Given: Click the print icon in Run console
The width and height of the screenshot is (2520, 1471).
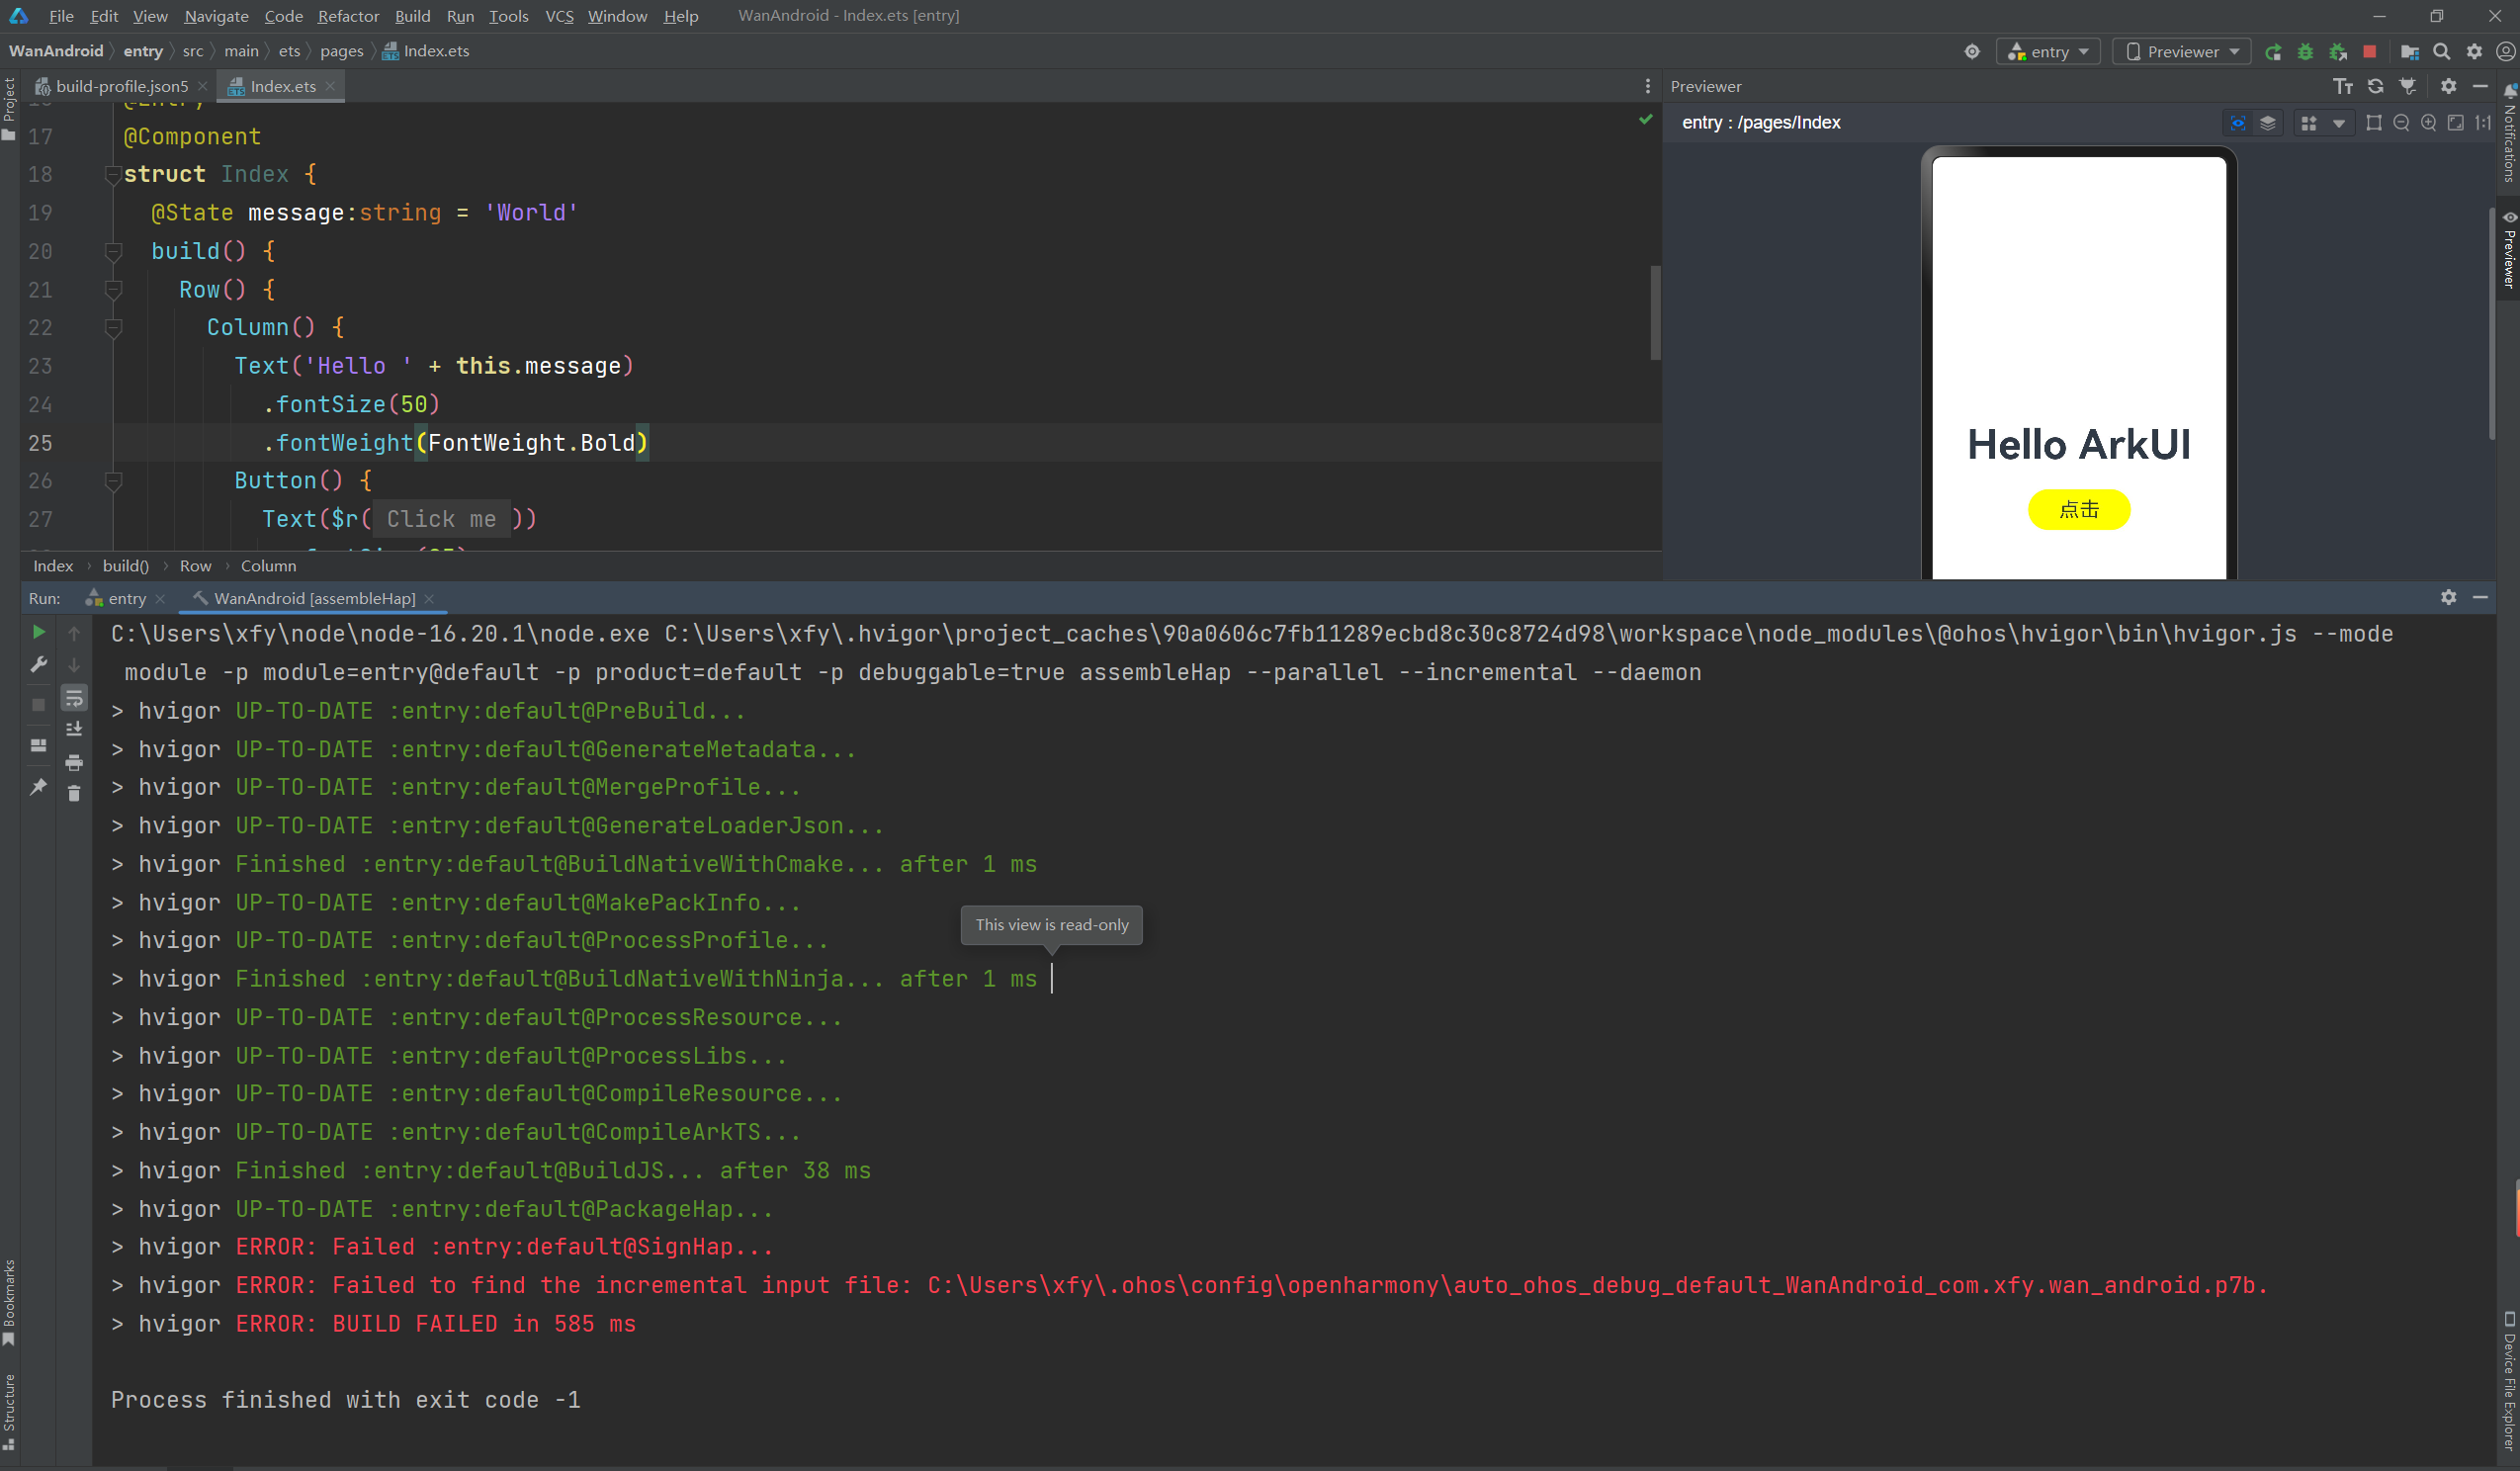Looking at the screenshot, I should pos(74,763).
